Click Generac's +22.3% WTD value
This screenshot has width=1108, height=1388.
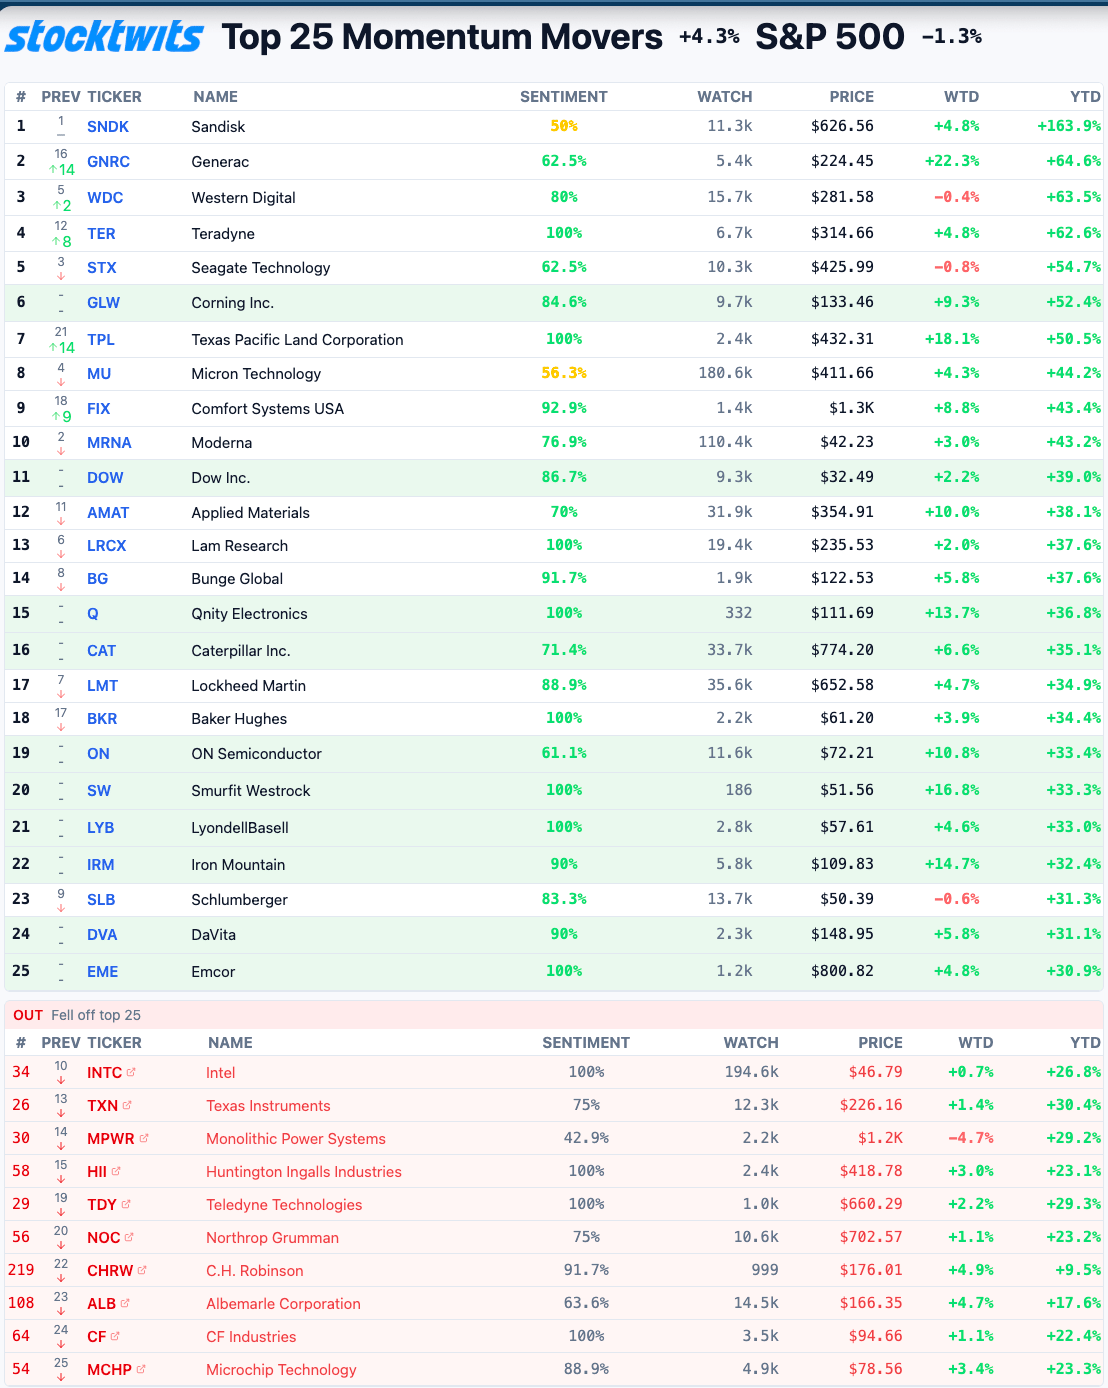click(x=952, y=162)
